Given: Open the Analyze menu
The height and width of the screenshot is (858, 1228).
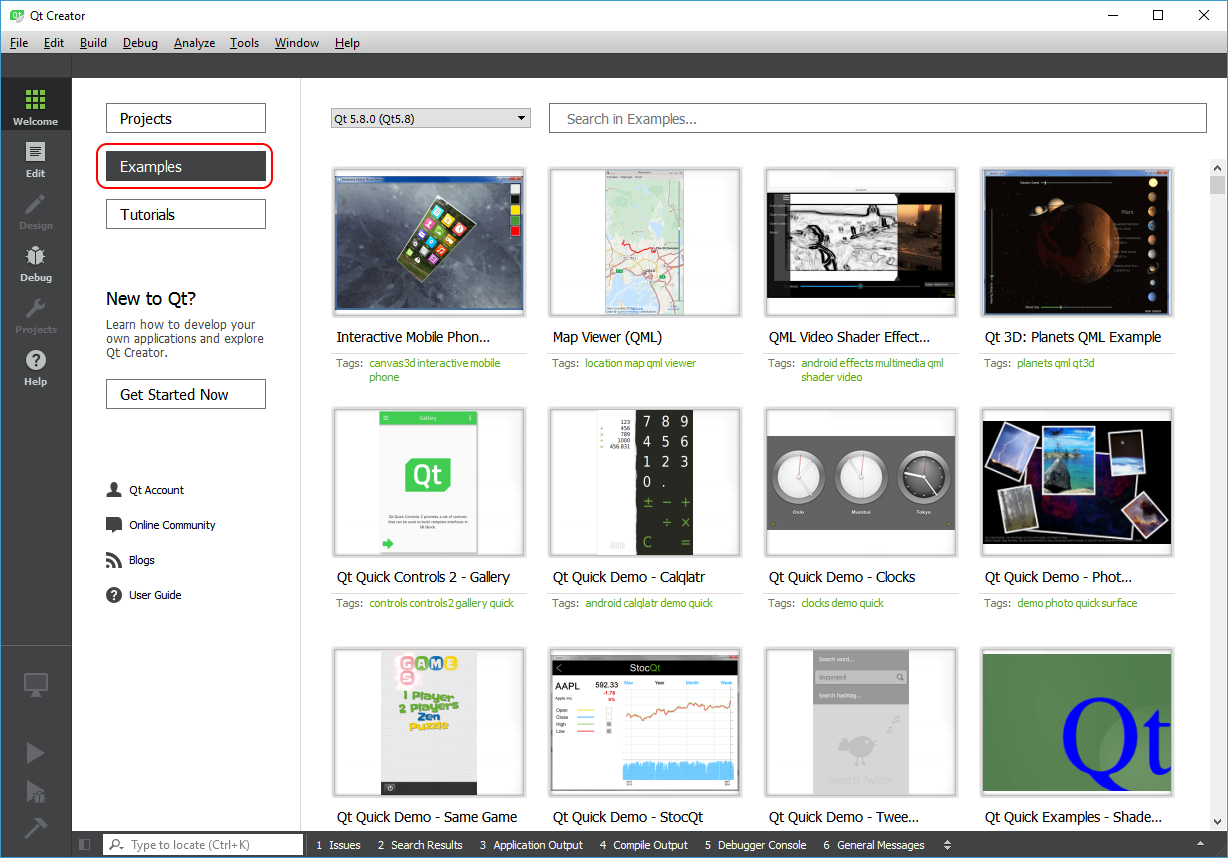Looking at the screenshot, I should point(194,43).
